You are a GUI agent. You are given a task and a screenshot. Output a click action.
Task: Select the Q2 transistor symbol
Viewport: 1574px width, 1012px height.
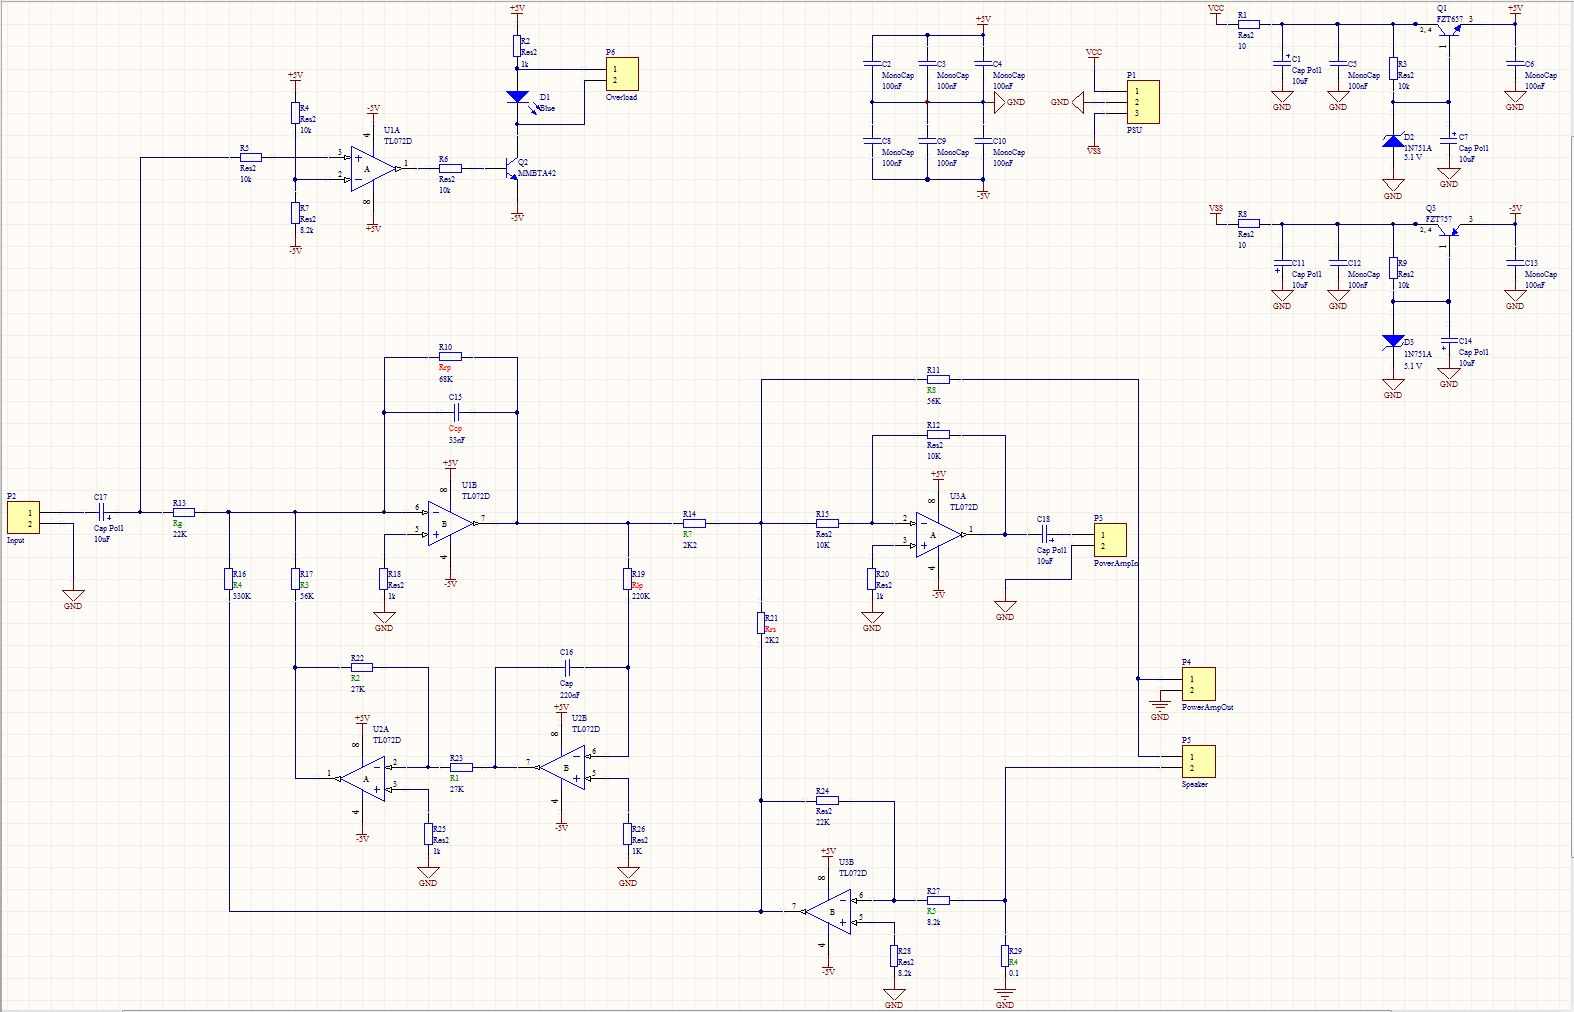pyautogui.click(x=513, y=169)
